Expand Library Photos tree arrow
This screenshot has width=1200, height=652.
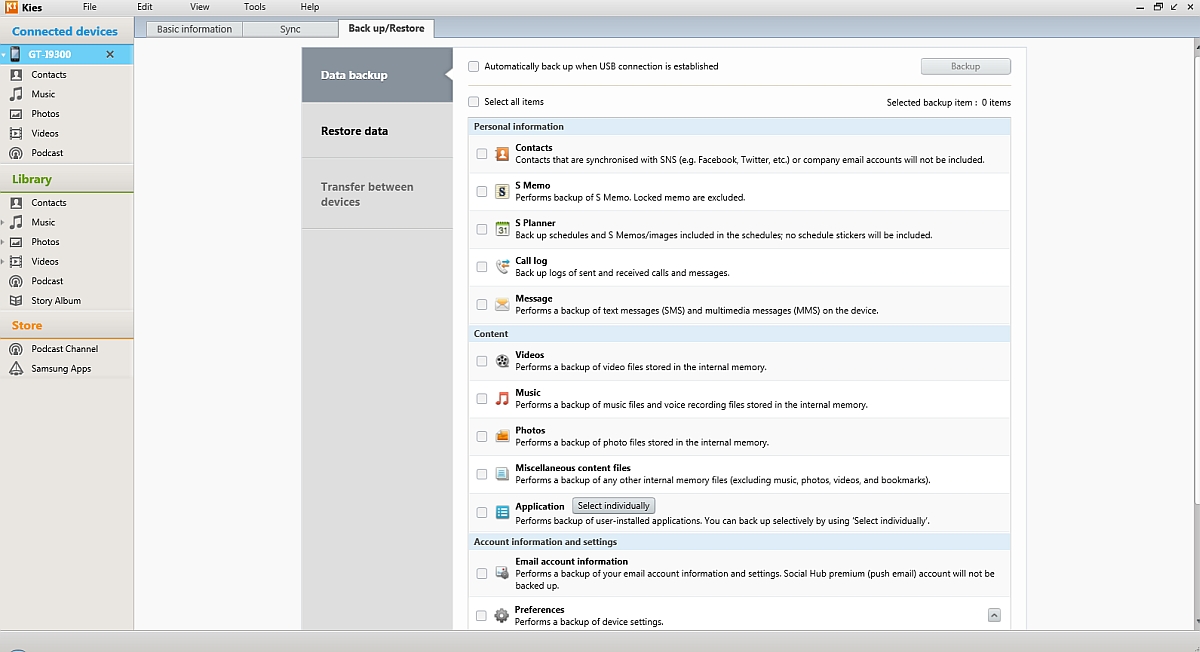click(3, 242)
